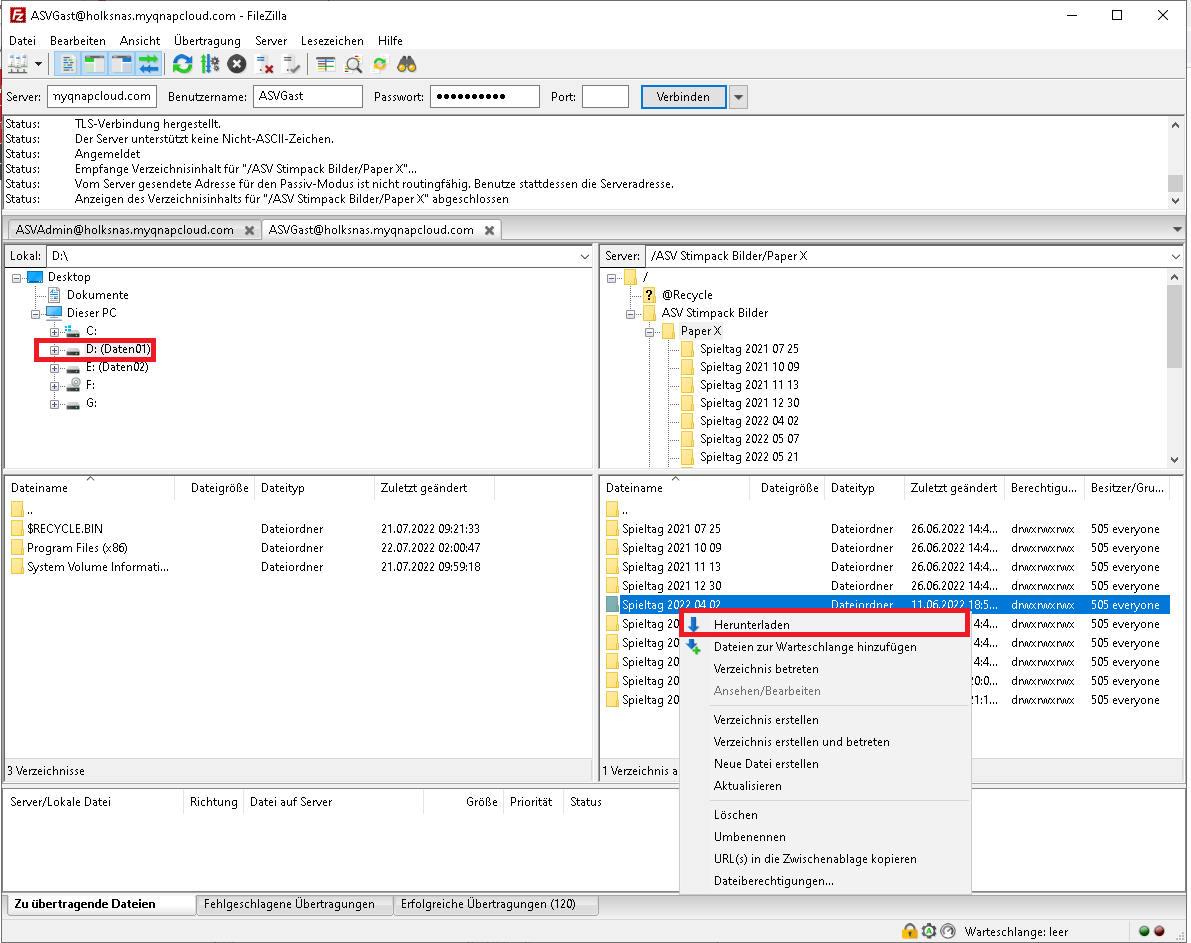Click the green activity LED indicator

click(1144, 931)
